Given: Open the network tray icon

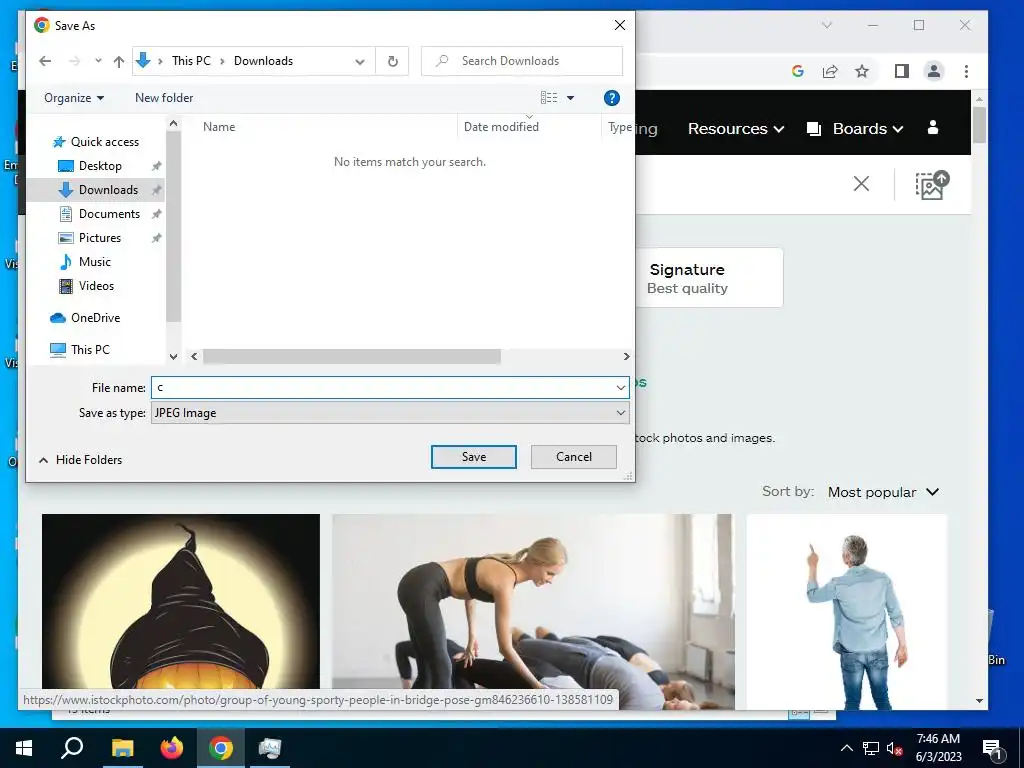Looking at the screenshot, I should click(871, 748).
